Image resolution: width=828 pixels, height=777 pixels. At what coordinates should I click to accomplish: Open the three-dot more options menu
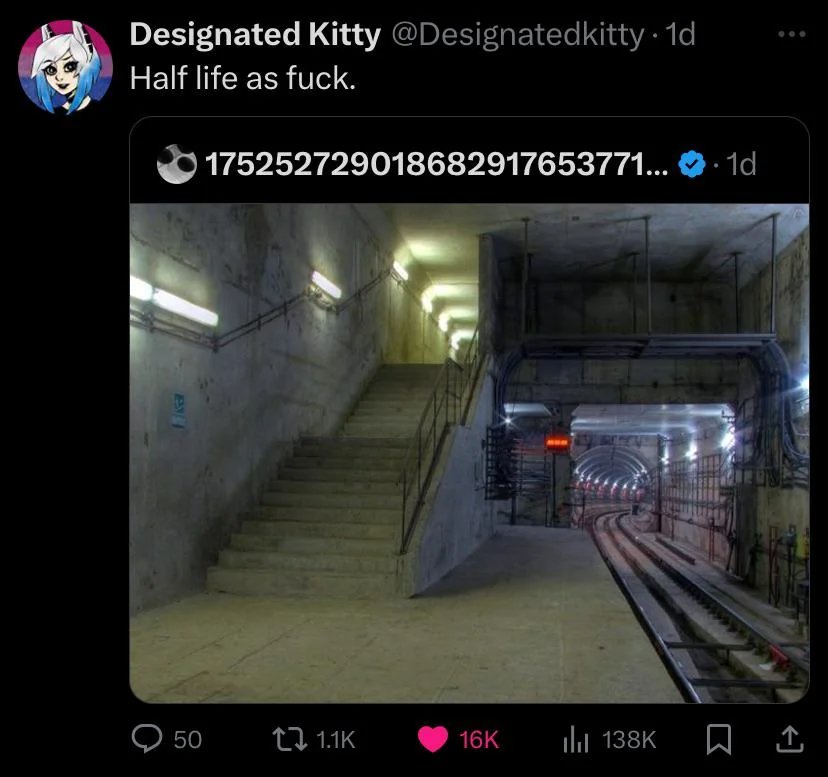coord(792,34)
